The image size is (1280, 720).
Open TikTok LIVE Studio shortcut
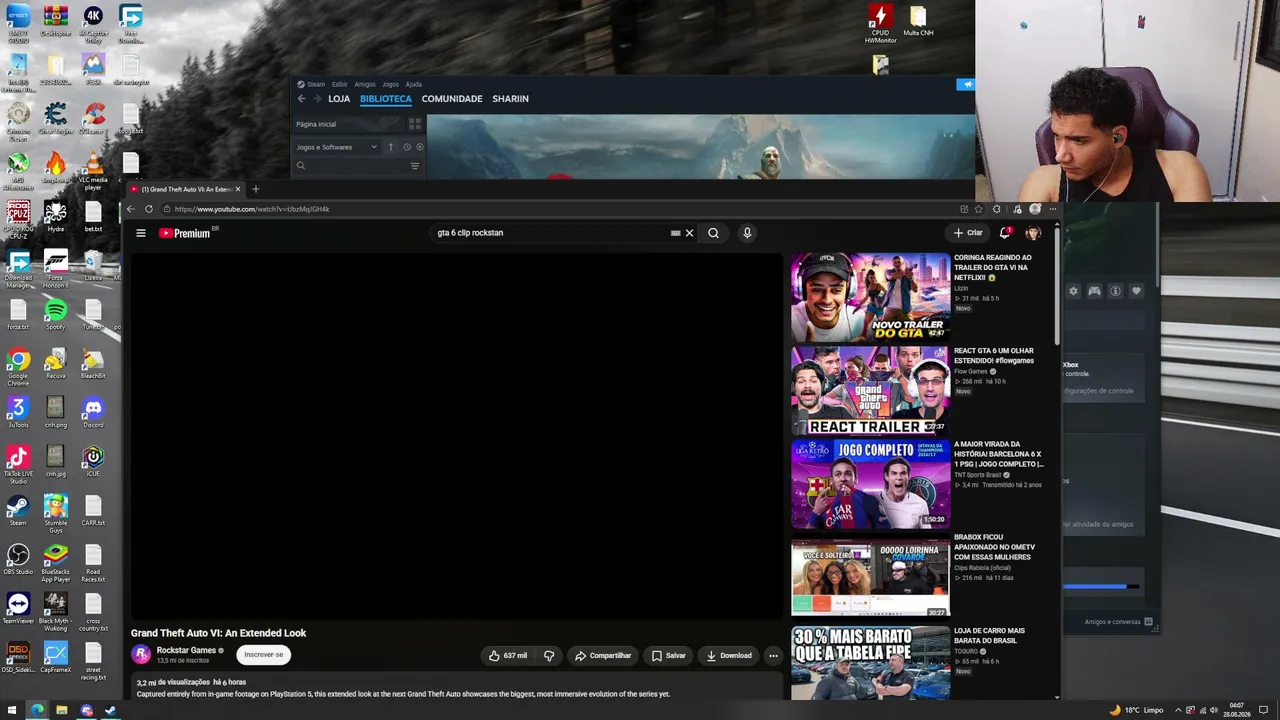(18, 463)
